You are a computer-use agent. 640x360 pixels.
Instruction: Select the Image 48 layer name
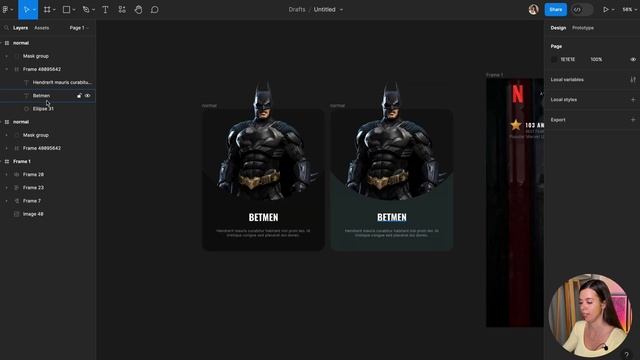tap(33, 214)
